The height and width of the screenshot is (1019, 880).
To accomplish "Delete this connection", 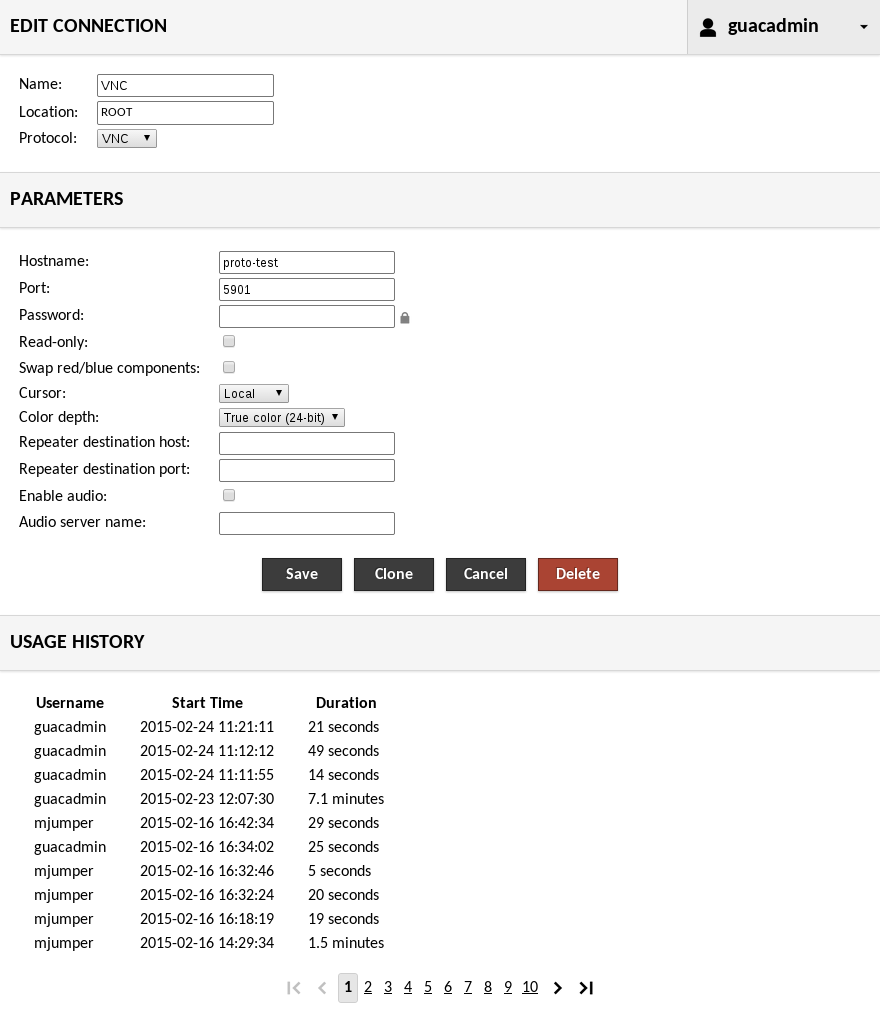I will (578, 574).
